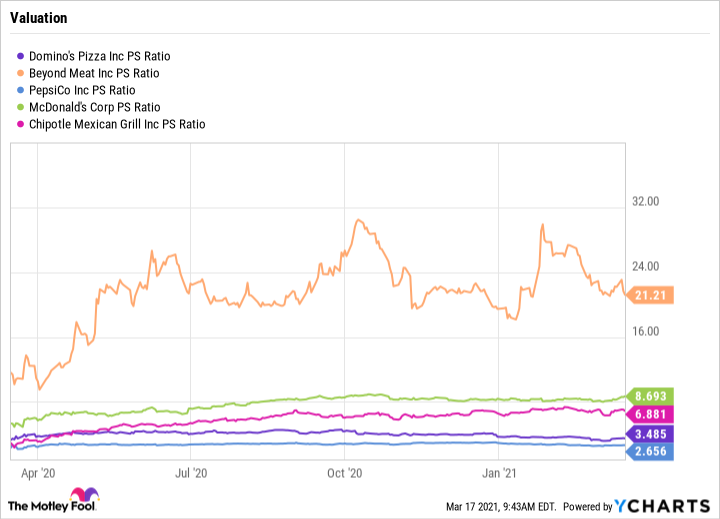Click the Valuation chart title
The image size is (720, 519).
40,18
